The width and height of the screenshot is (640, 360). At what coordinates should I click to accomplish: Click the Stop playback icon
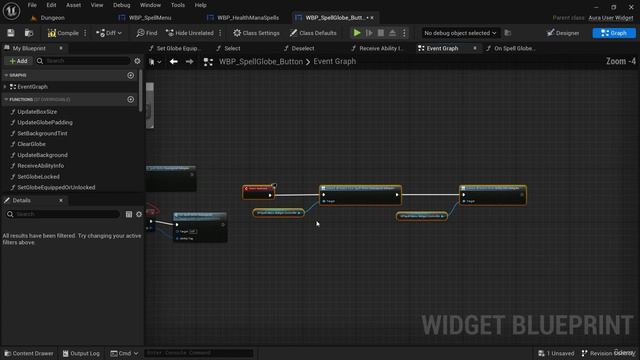(380, 33)
